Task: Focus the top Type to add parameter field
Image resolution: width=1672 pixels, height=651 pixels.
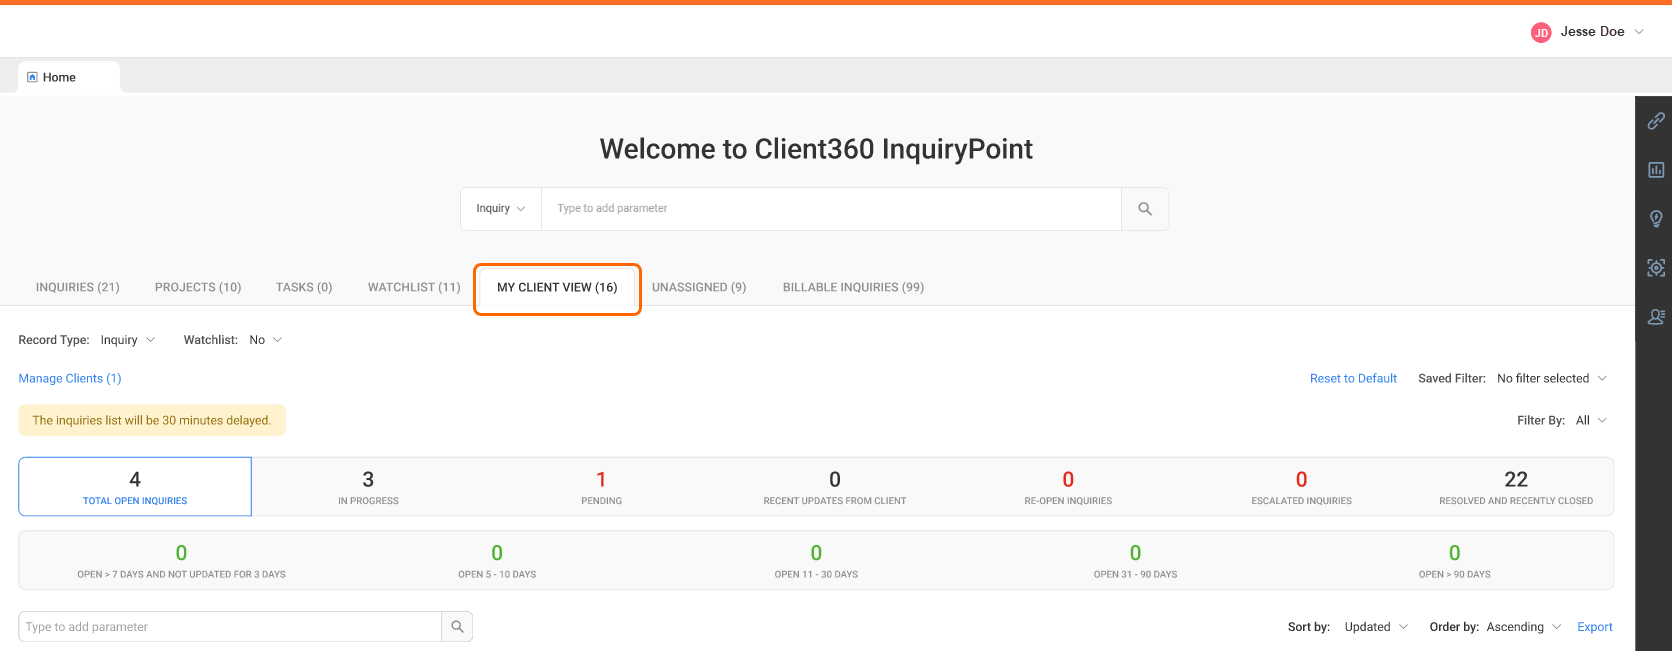Action: [x=831, y=209]
